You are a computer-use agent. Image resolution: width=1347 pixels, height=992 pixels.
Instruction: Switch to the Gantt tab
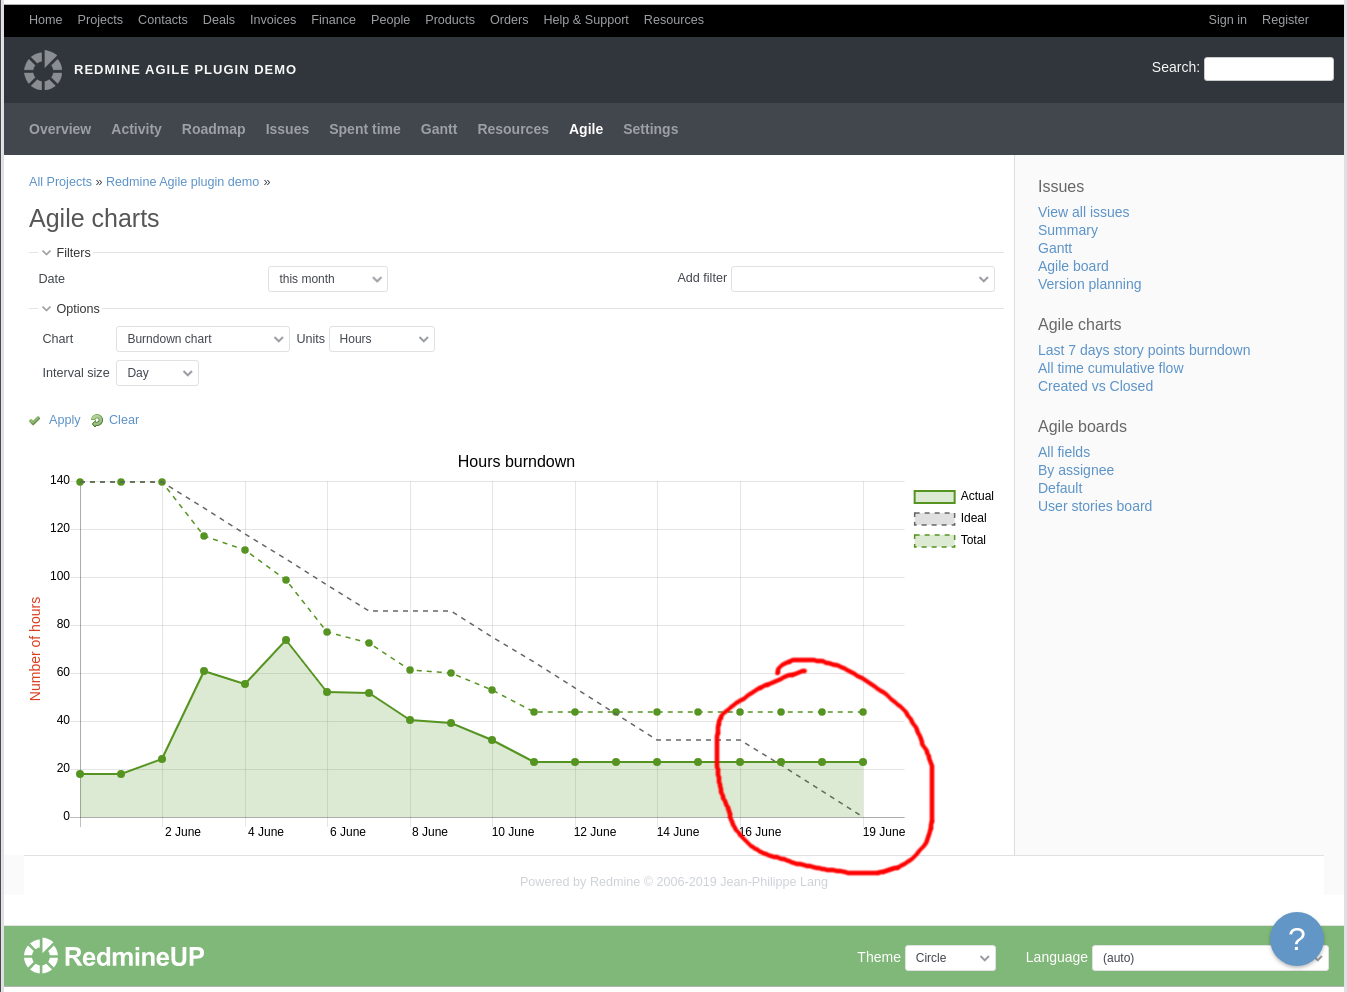[x=438, y=129]
